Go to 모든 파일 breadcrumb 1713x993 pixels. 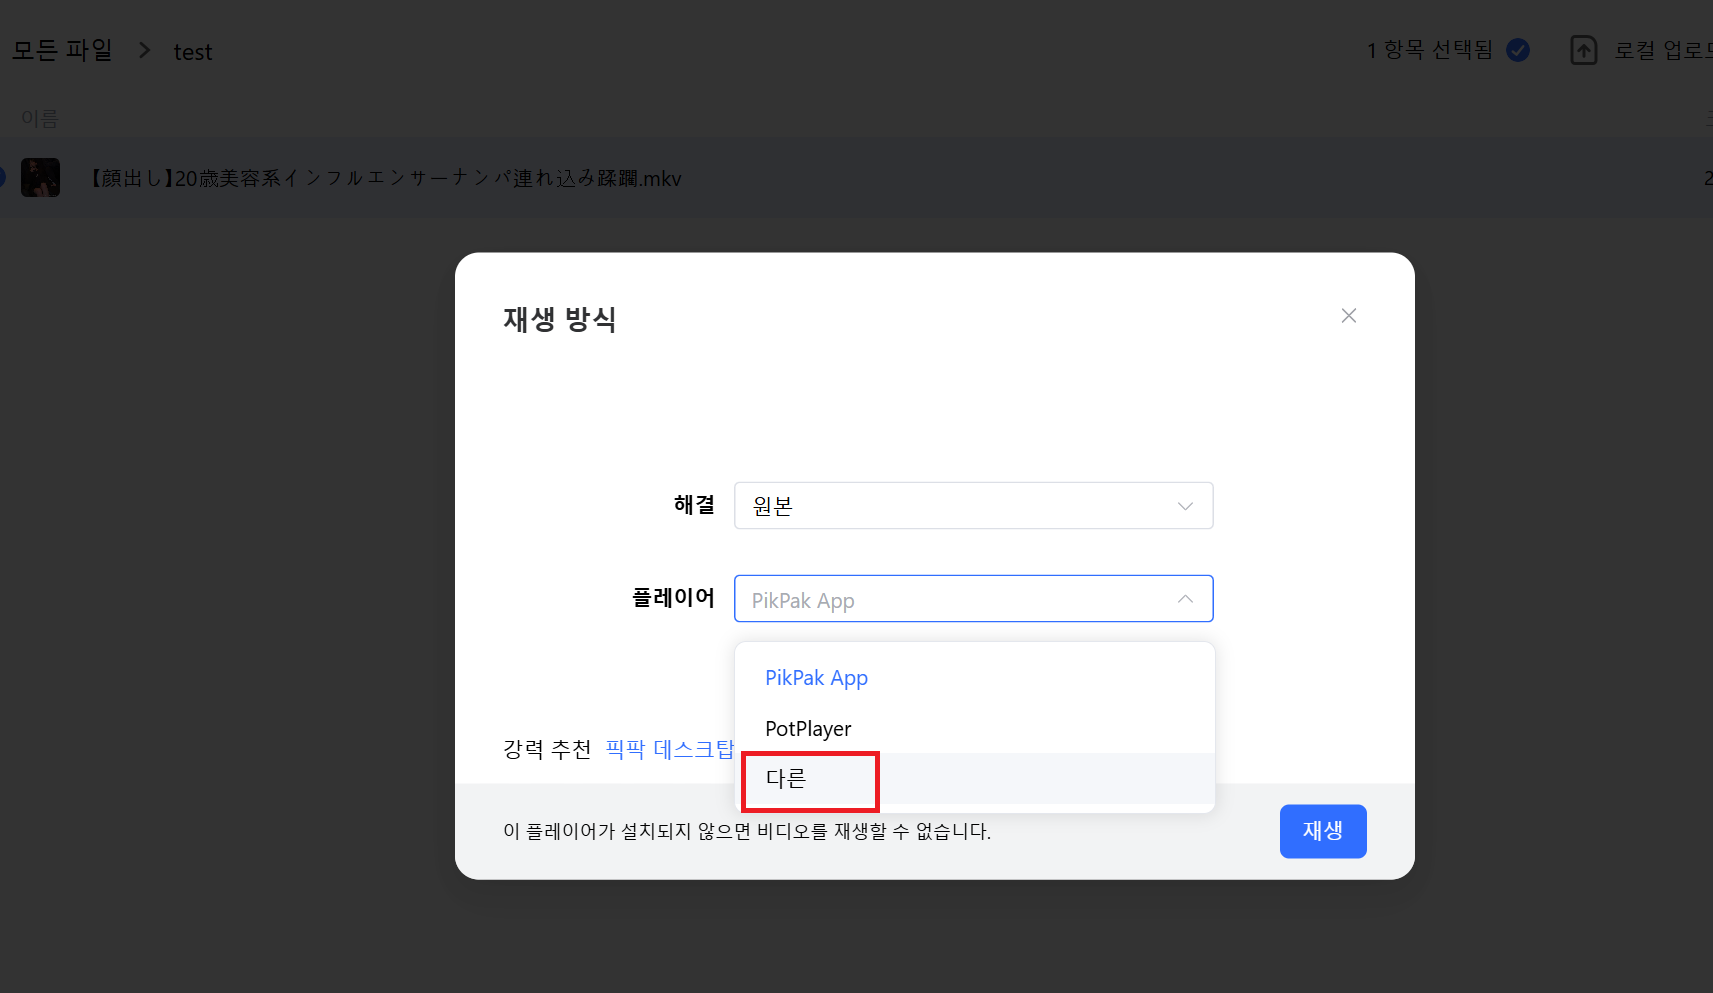click(62, 50)
